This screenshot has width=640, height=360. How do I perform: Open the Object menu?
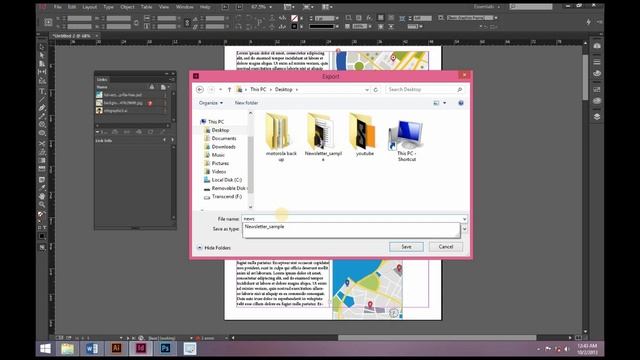(127, 7)
